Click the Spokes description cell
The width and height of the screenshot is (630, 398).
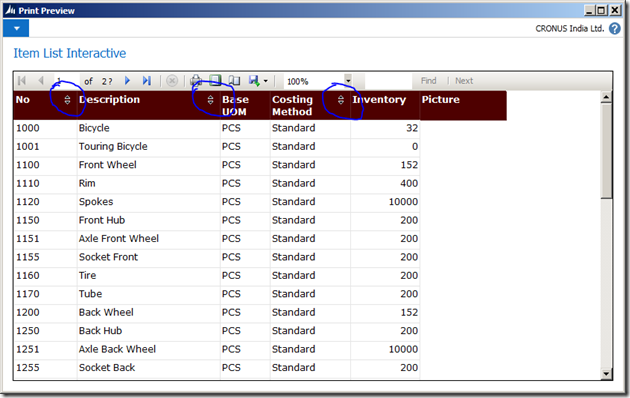[149, 202]
